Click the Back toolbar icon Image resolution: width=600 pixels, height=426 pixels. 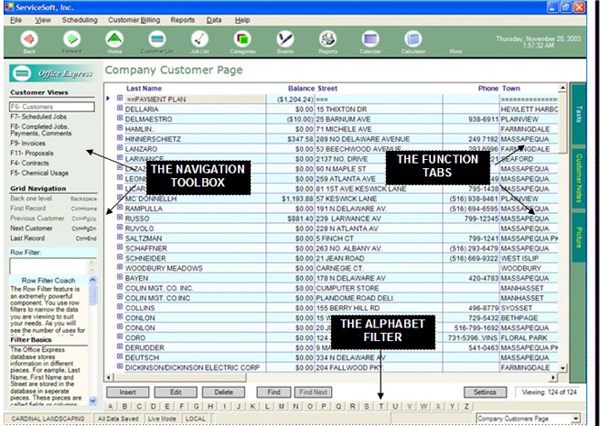coord(29,39)
